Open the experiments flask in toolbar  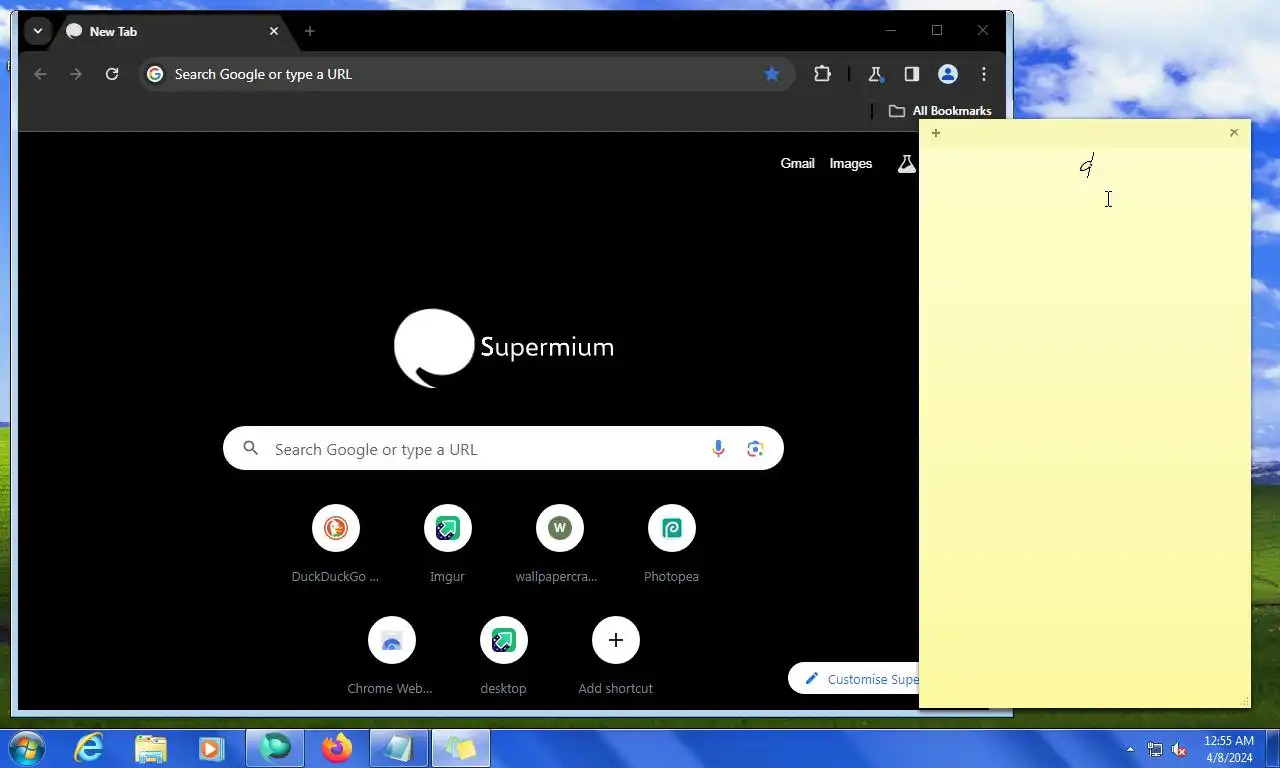[875, 74]
